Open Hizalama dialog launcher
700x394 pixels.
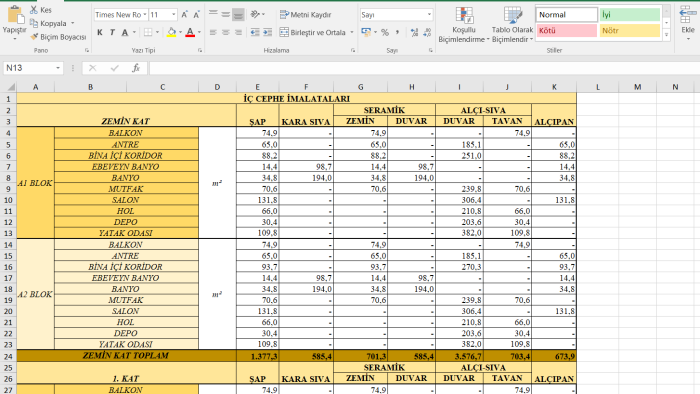(x=353, y=50)
